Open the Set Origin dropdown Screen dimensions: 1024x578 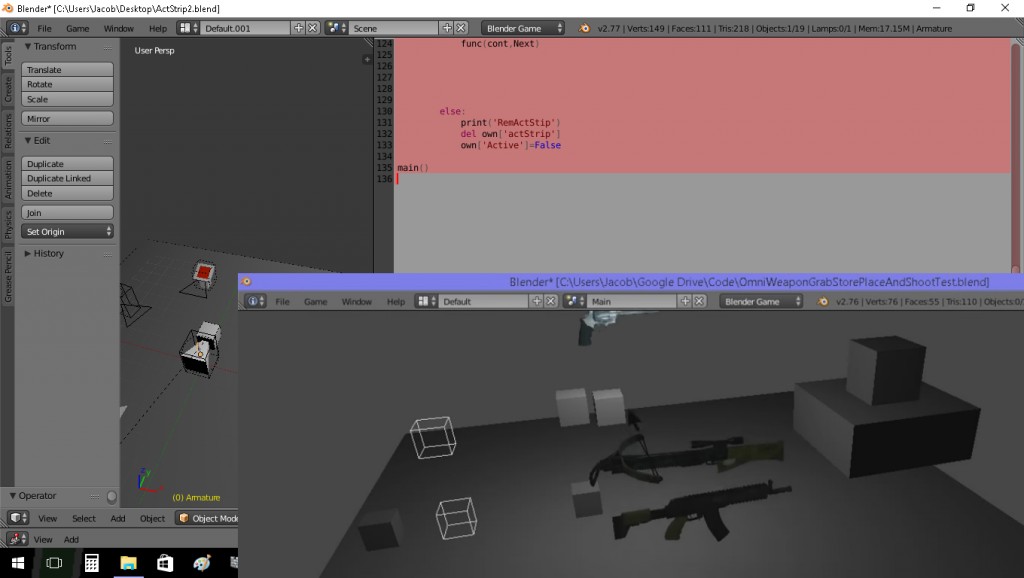tap(66, 231)
